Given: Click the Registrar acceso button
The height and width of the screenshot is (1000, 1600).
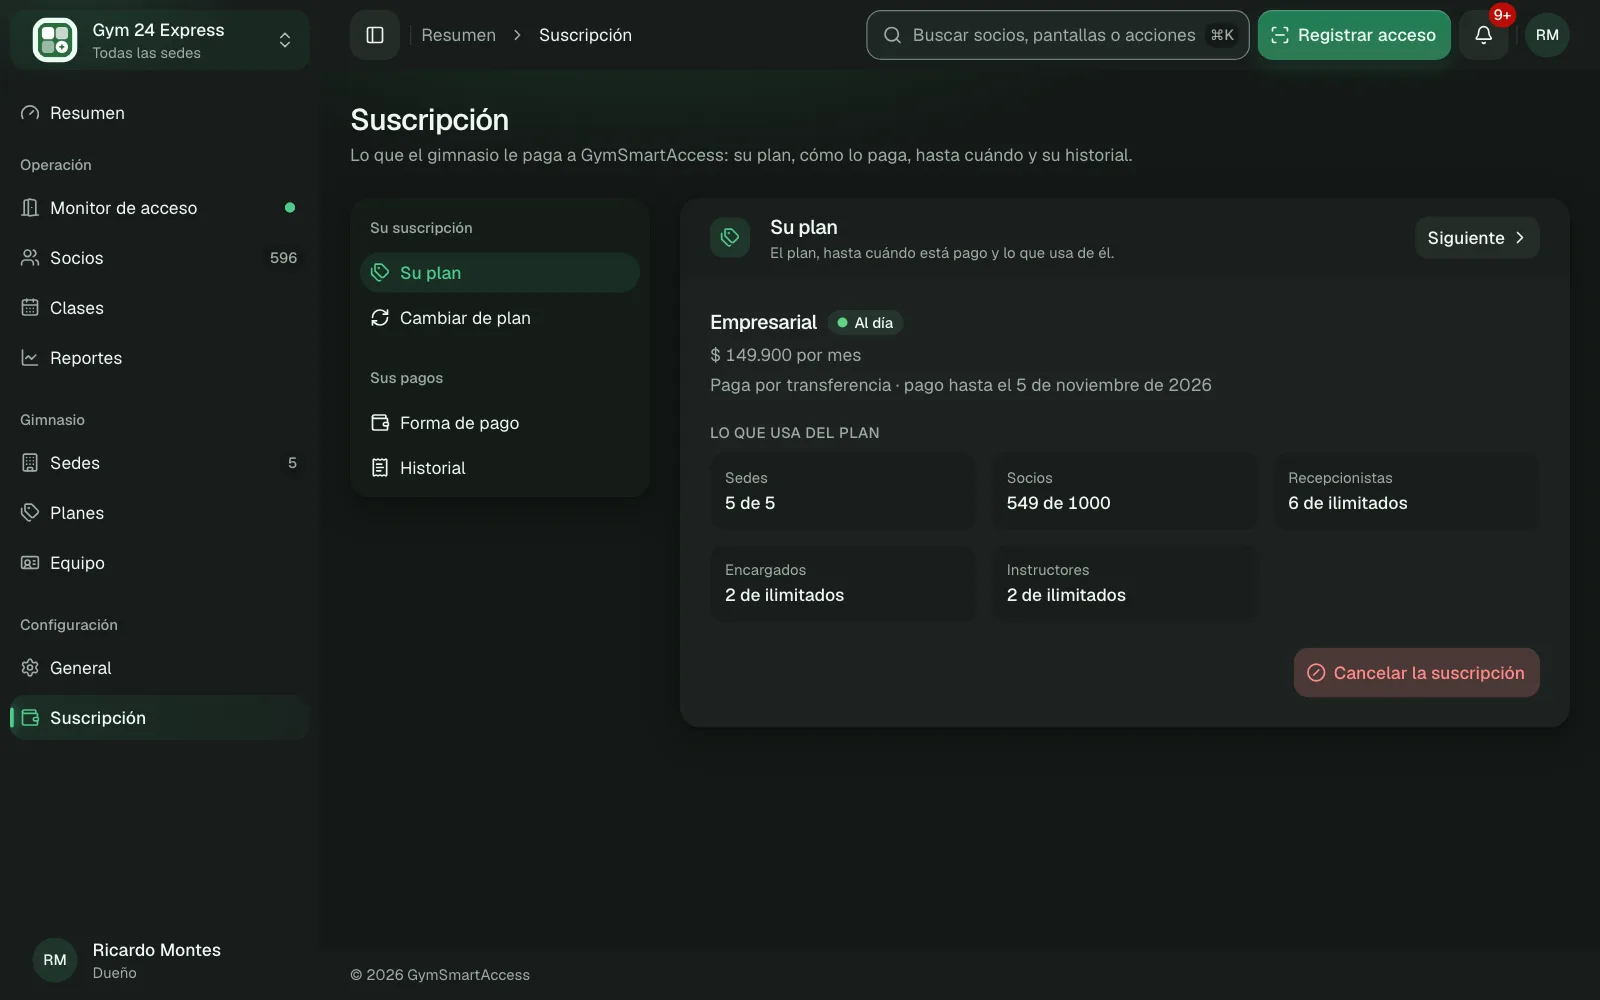Looking at the screenshot, I should [x=1354, y=35].
